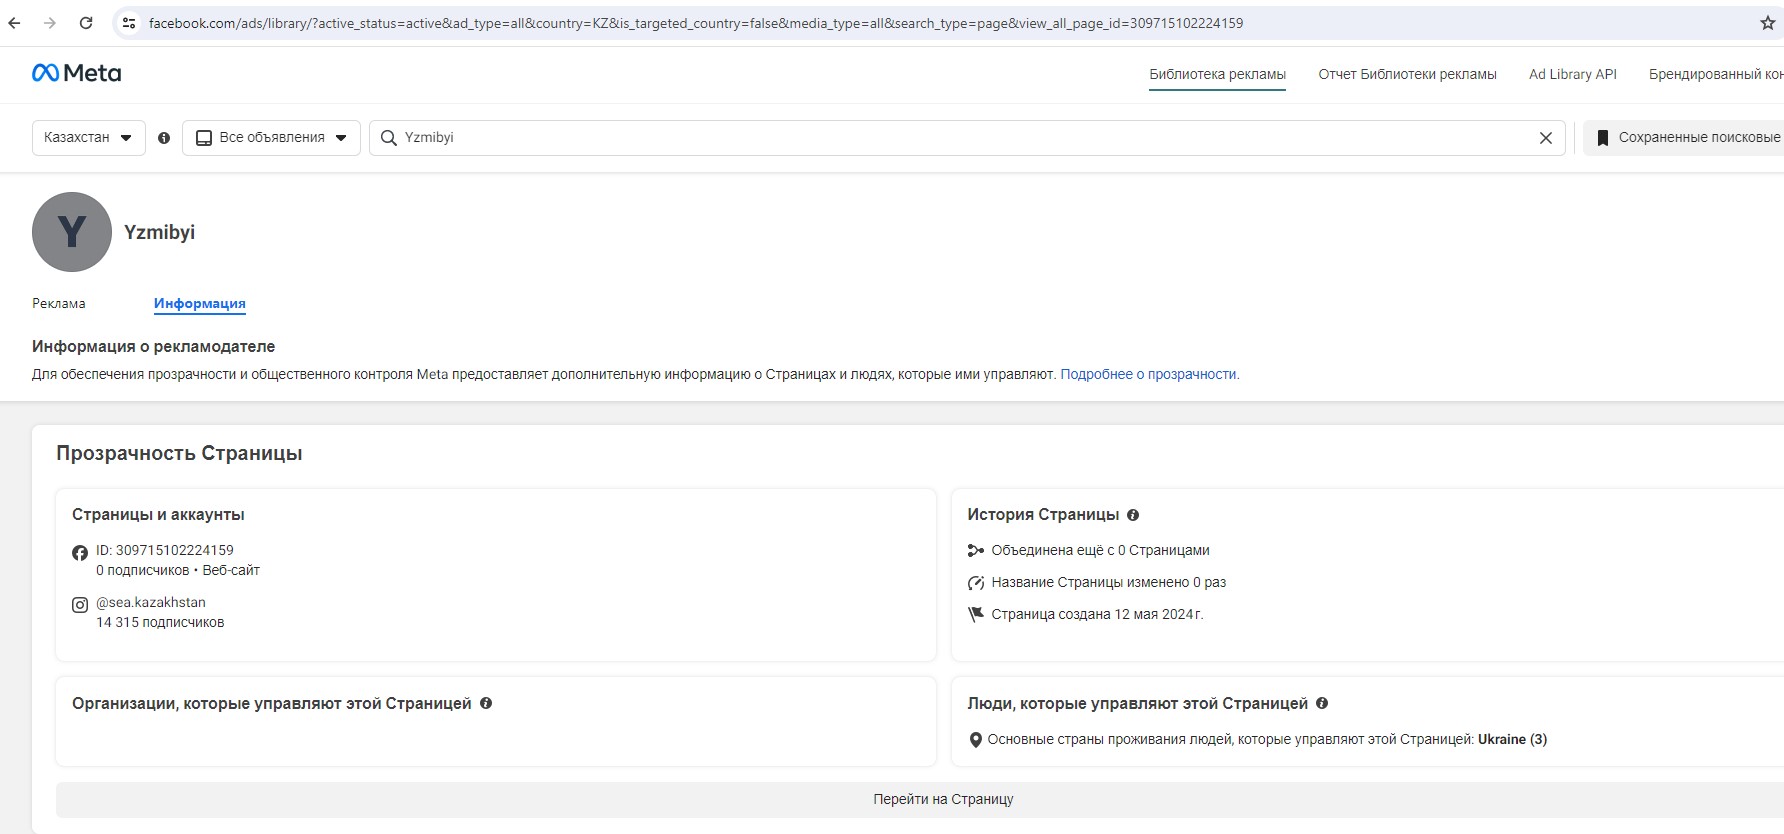The image size is (1784, 834).
Task: Reload the page with the refresh icon
Action: tap(86, 23)
